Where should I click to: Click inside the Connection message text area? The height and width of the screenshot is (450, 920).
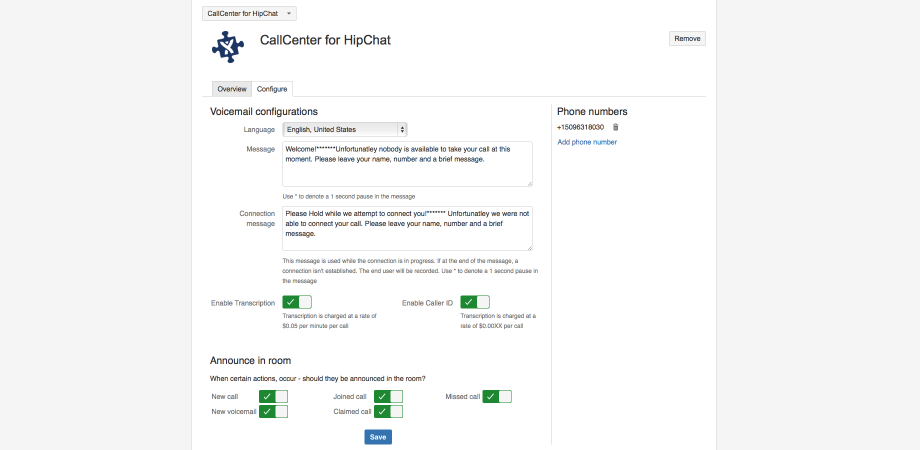[407, 228]
